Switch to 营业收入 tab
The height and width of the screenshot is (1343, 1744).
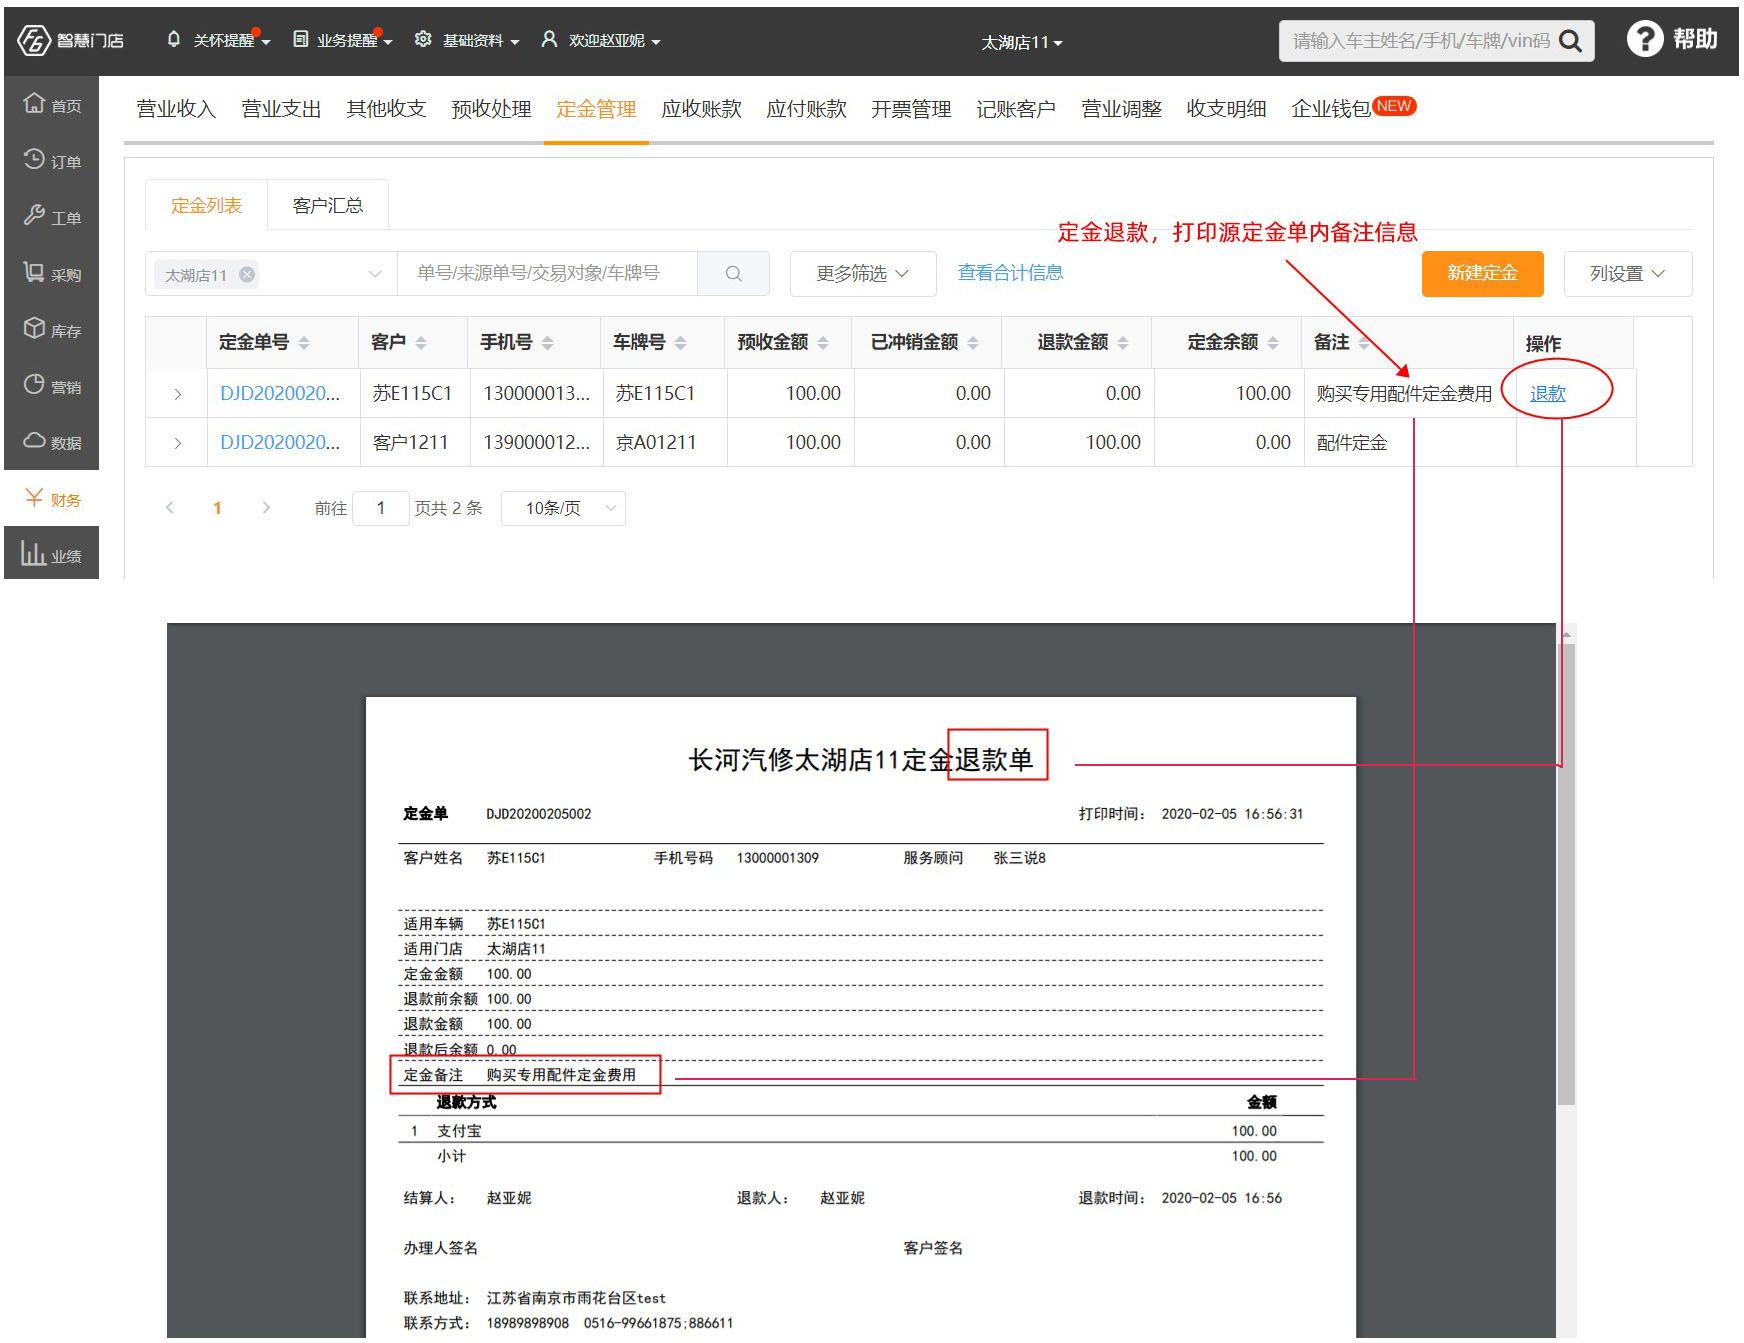(x=176, y=109)
